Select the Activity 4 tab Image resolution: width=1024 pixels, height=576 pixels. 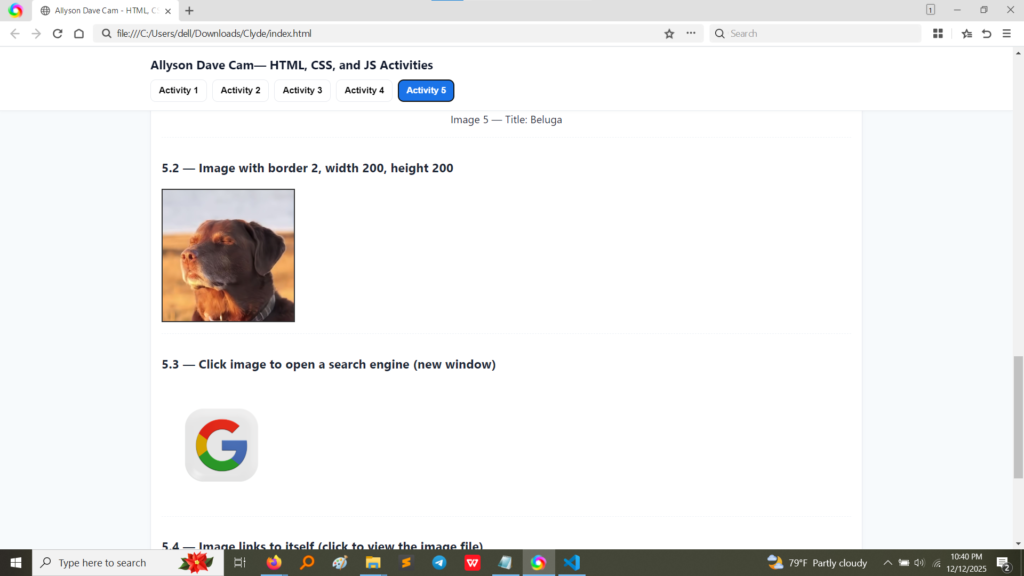[x=364, y=91]
